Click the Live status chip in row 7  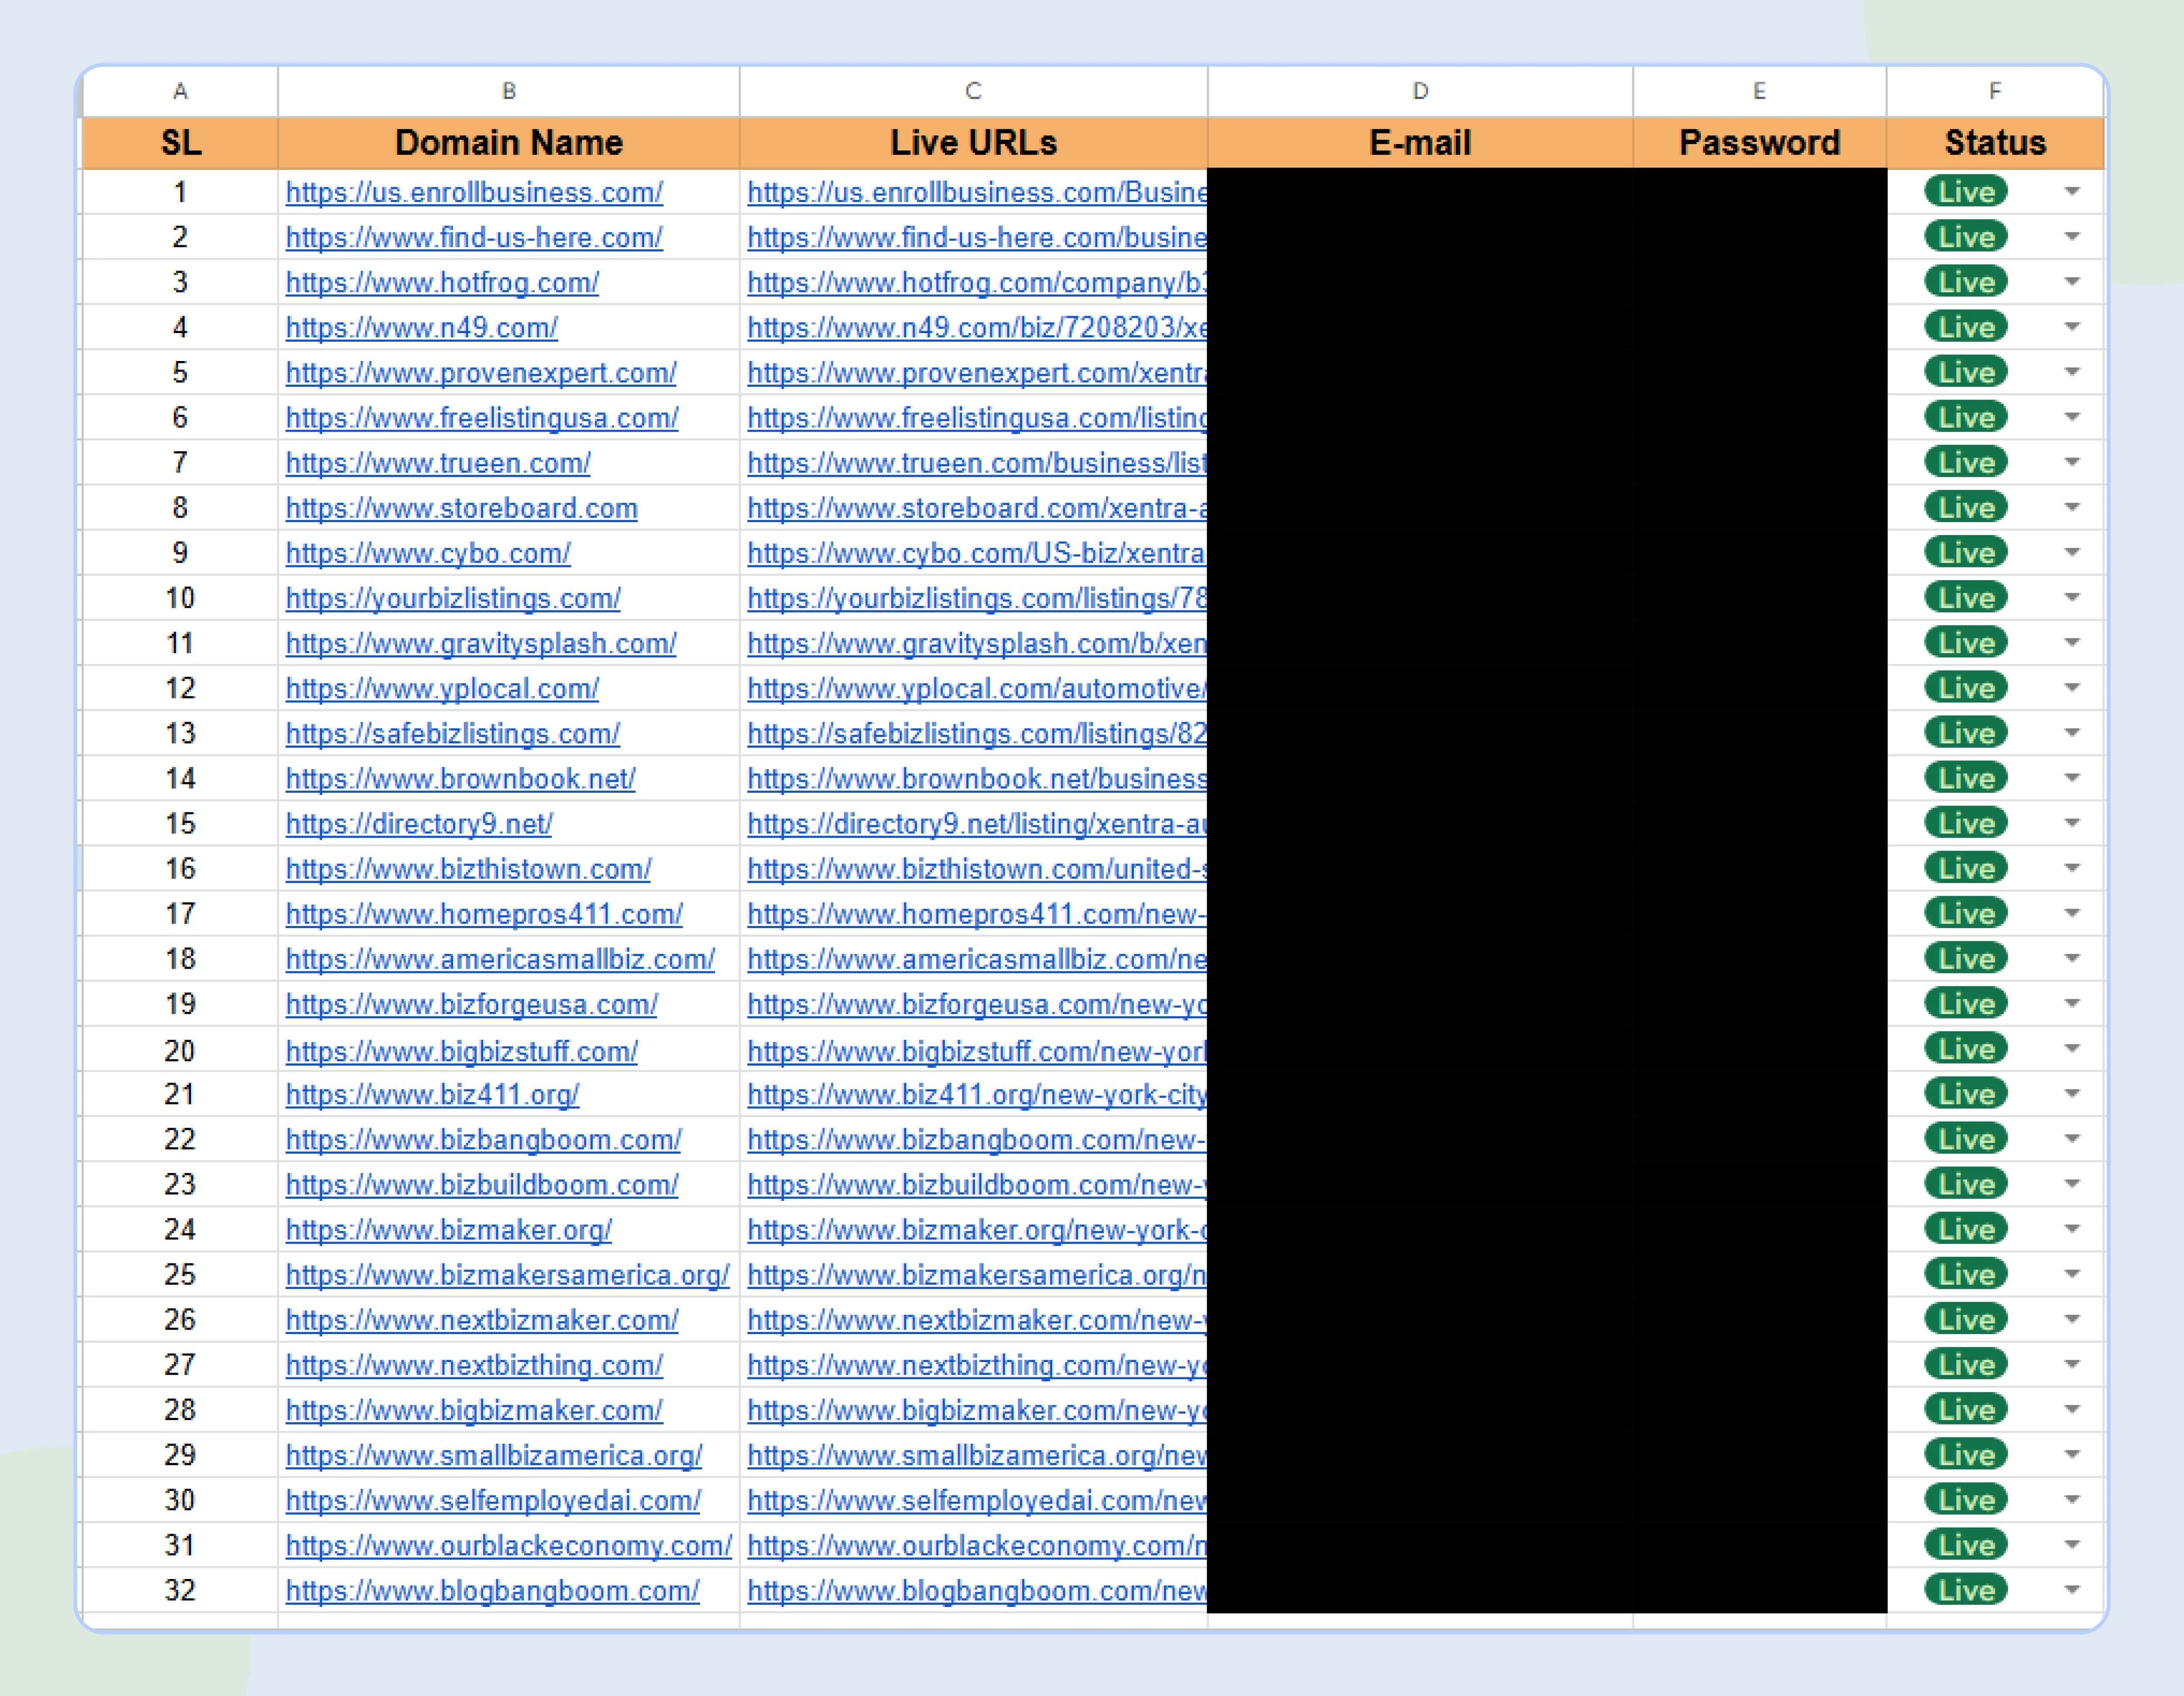pyautogui.click(x=1966, y=462)
